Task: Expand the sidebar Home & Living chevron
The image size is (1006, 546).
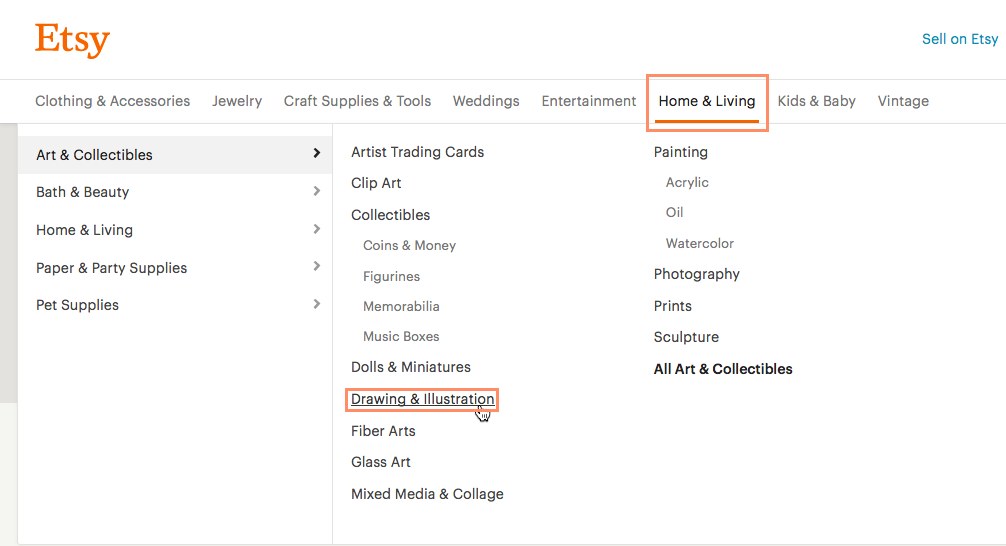Action: pos(316,230)
